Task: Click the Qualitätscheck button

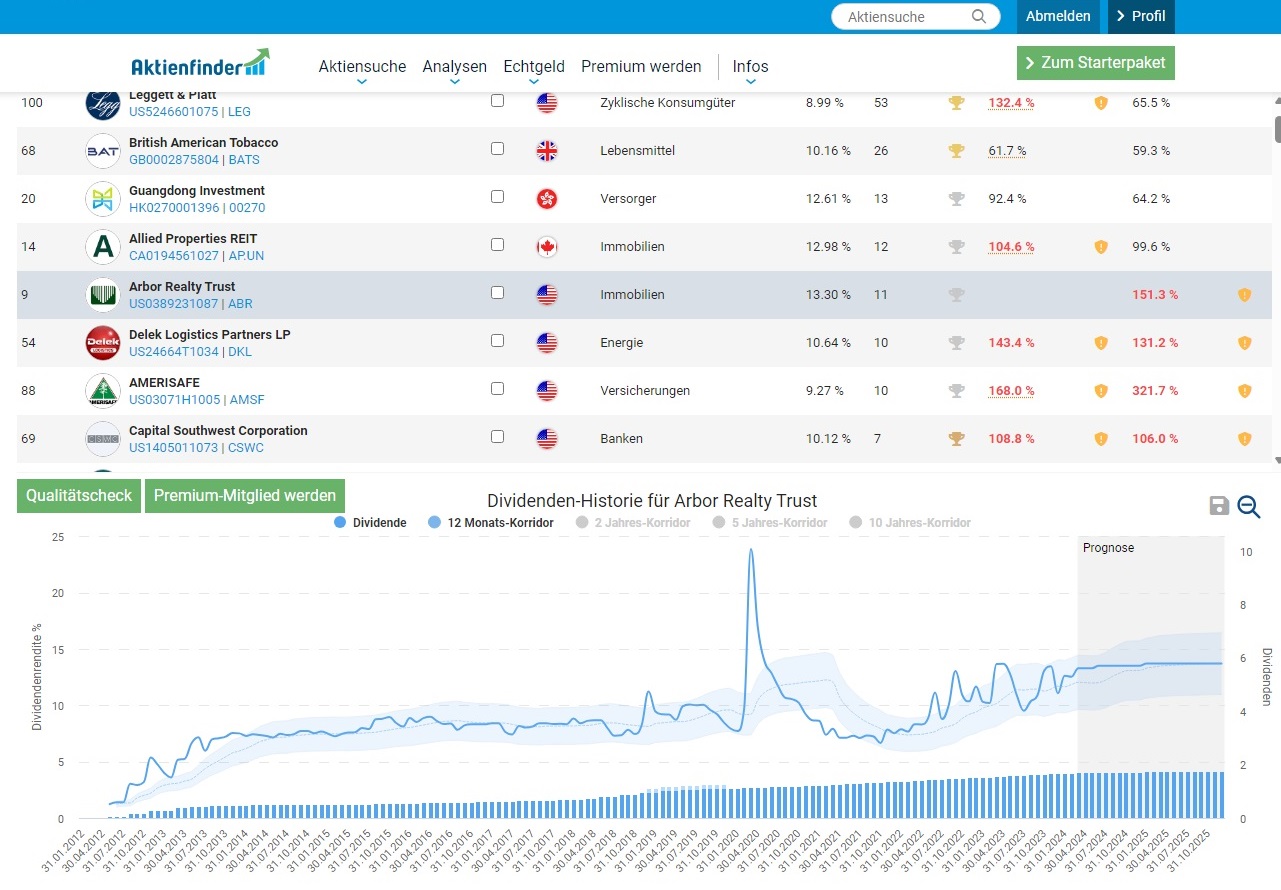Action: point(79,496)
